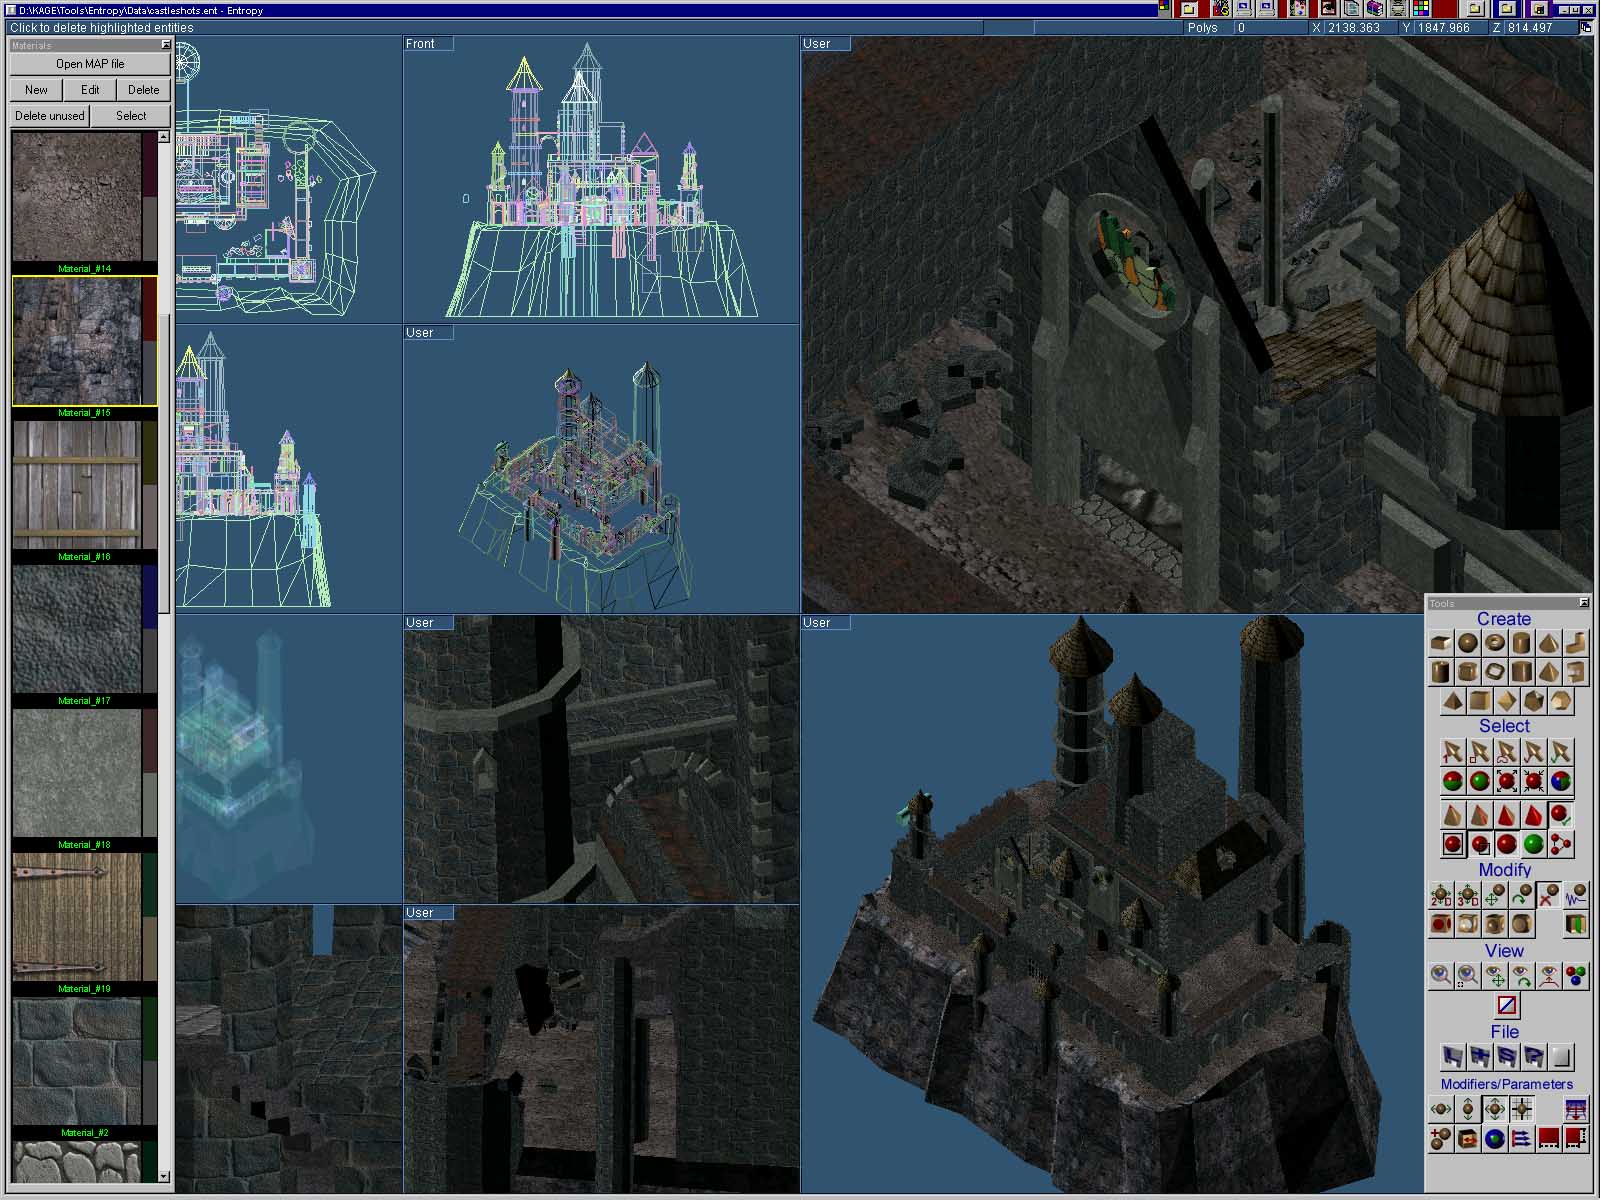Choose the single-pick arrow select tool marked 1
The height and width of the screenshot is (1200, 1600).
1453,752
